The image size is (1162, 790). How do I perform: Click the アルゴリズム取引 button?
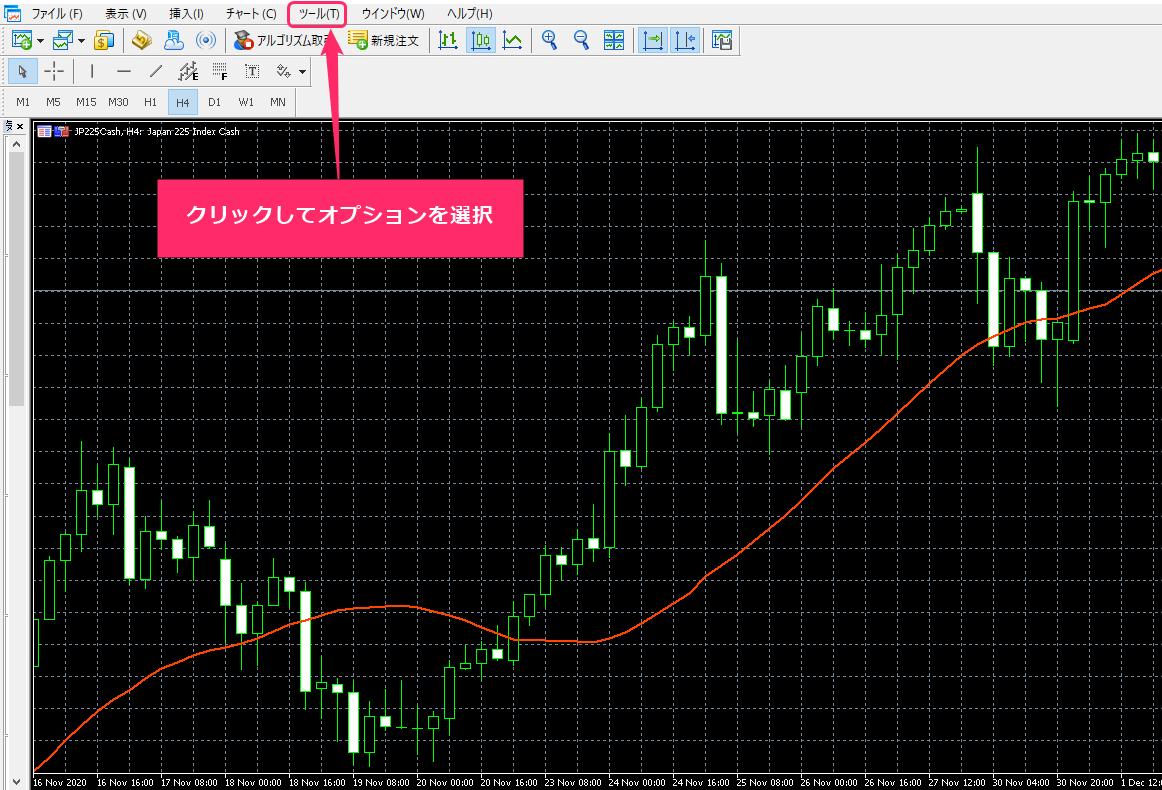click(282, 41)
